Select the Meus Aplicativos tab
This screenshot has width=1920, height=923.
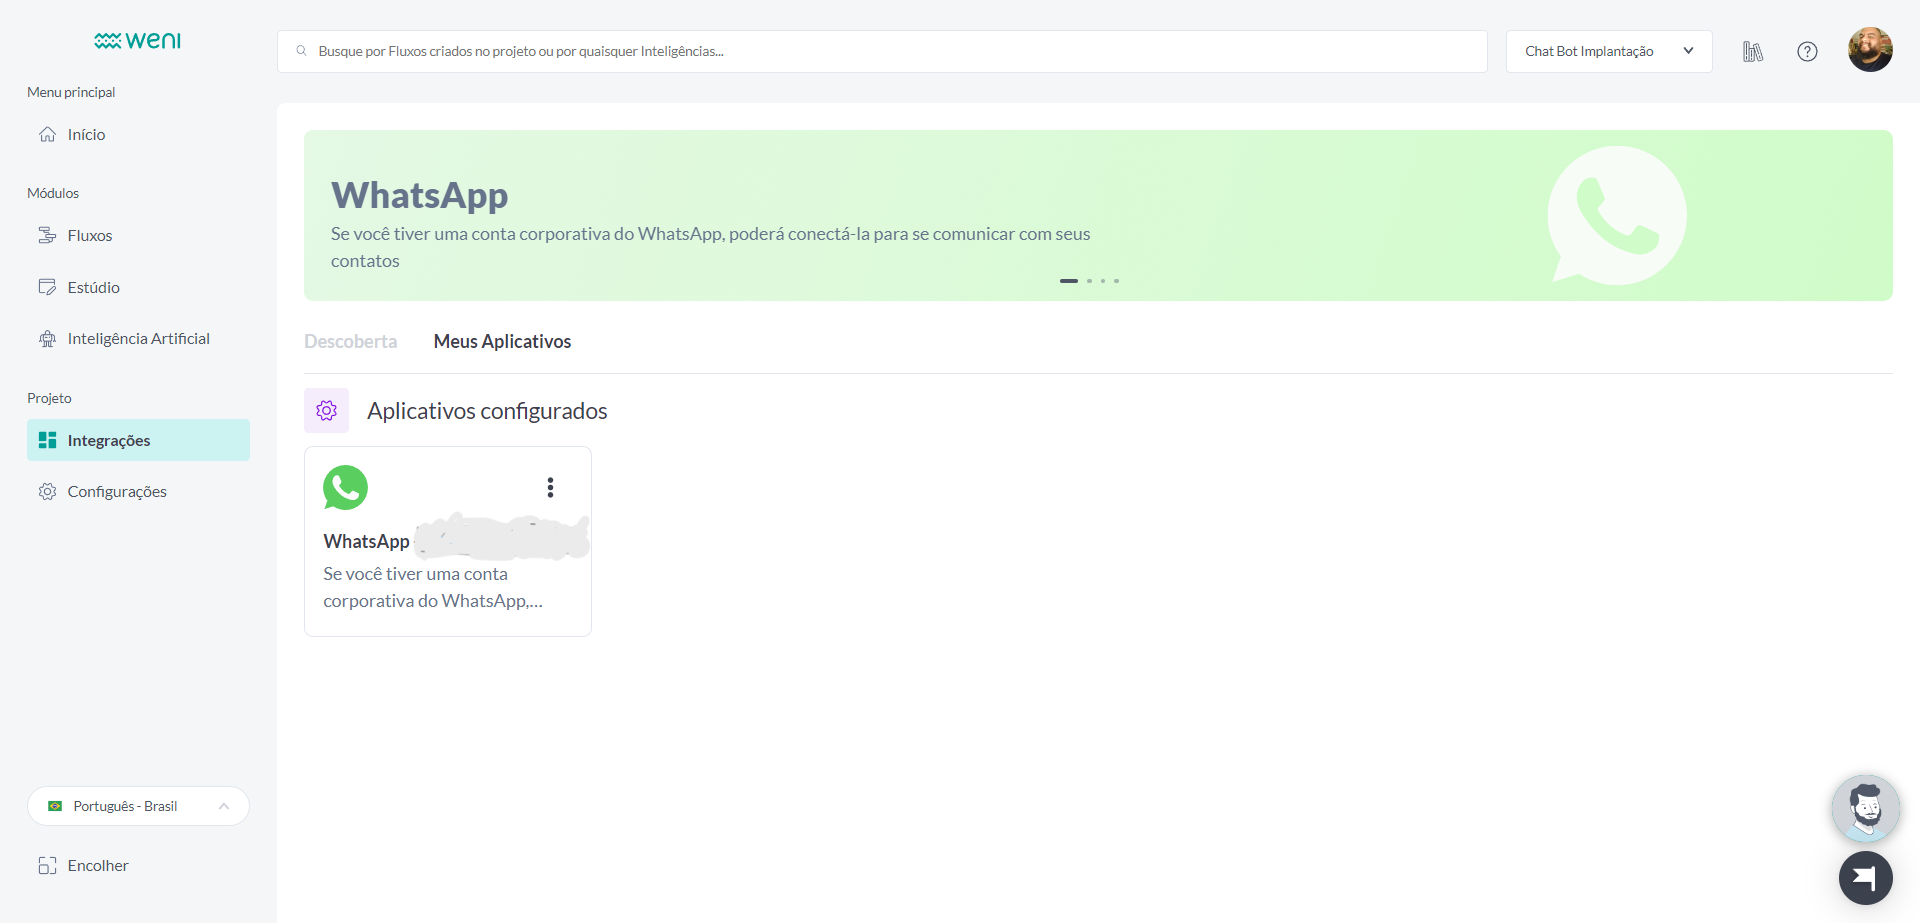(x=502, y=341)
